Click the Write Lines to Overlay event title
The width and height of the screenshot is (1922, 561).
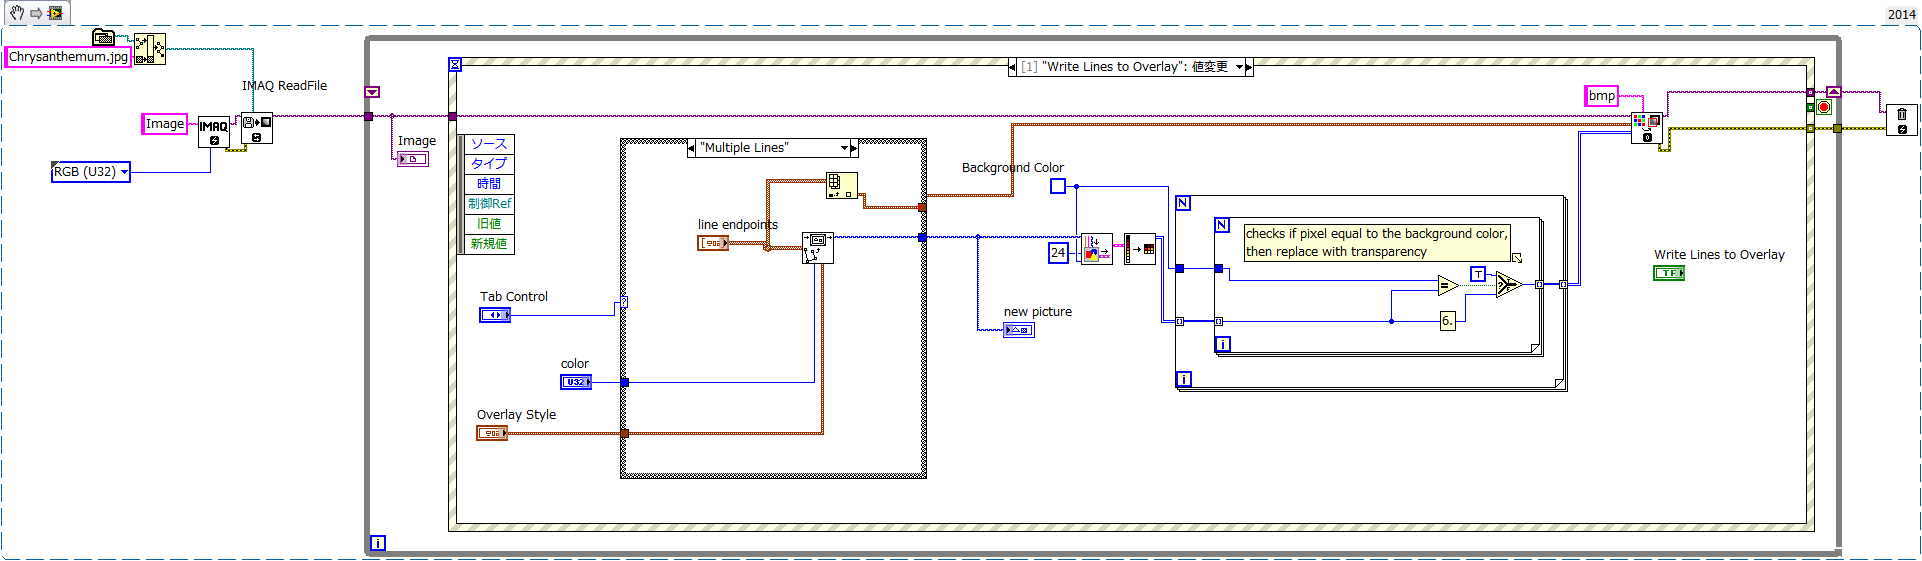click(x=1125, y=67)
